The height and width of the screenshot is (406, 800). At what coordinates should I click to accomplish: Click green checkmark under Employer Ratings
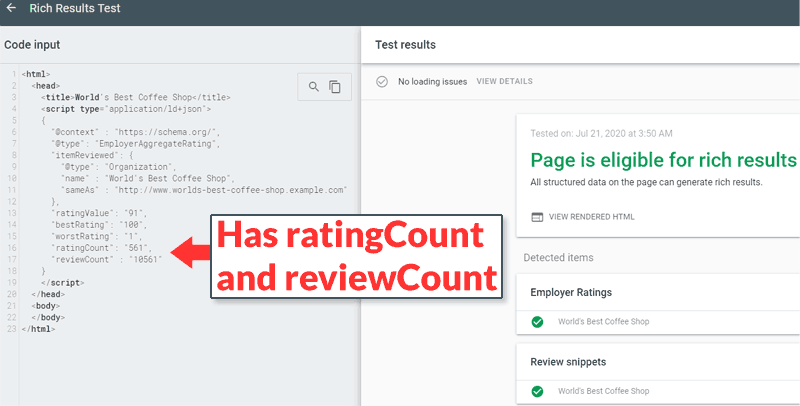[x=537, y=321]
